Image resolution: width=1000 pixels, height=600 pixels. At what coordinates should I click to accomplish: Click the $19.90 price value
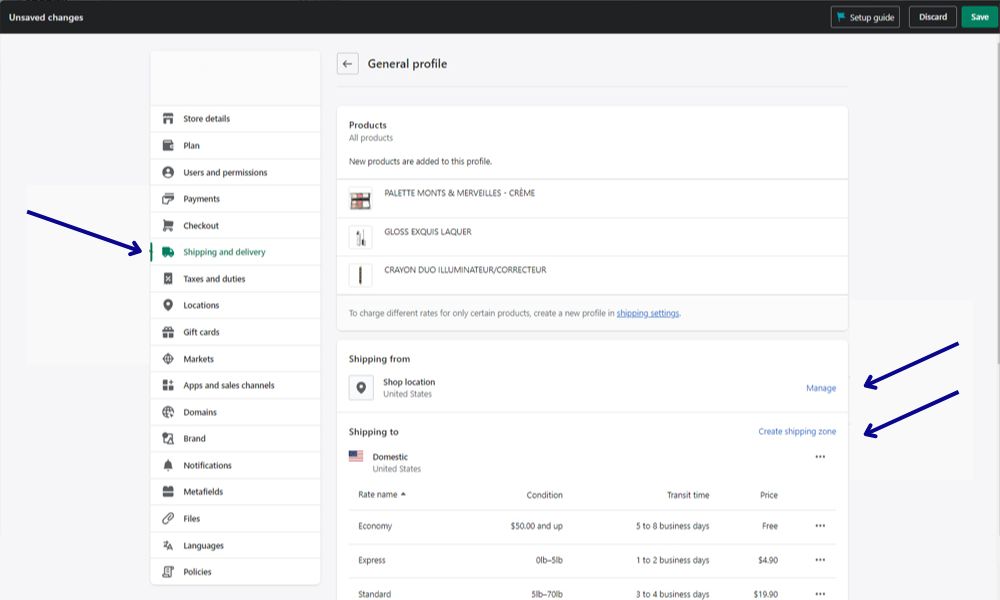point(765,594)
